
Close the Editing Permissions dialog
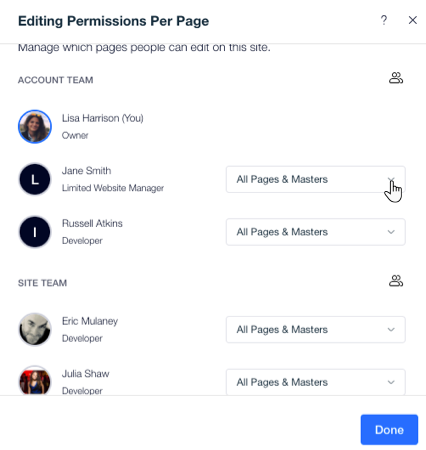coord(413,20)
